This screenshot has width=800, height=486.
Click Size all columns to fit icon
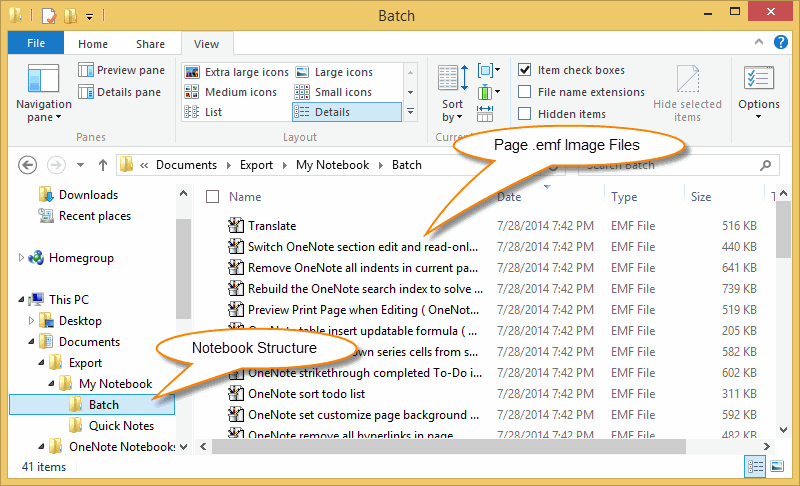tap(485, 114)
